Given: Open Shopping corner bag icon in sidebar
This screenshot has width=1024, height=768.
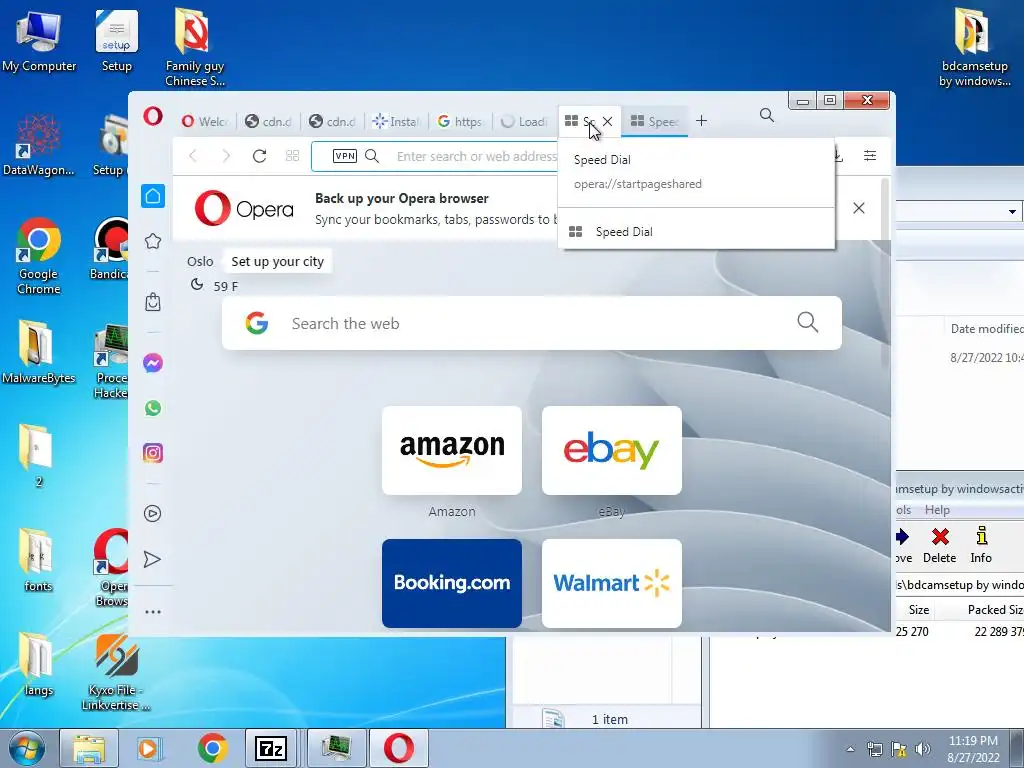Looking at the screenshot, I should pyautogui.click(x=153, y=302).
